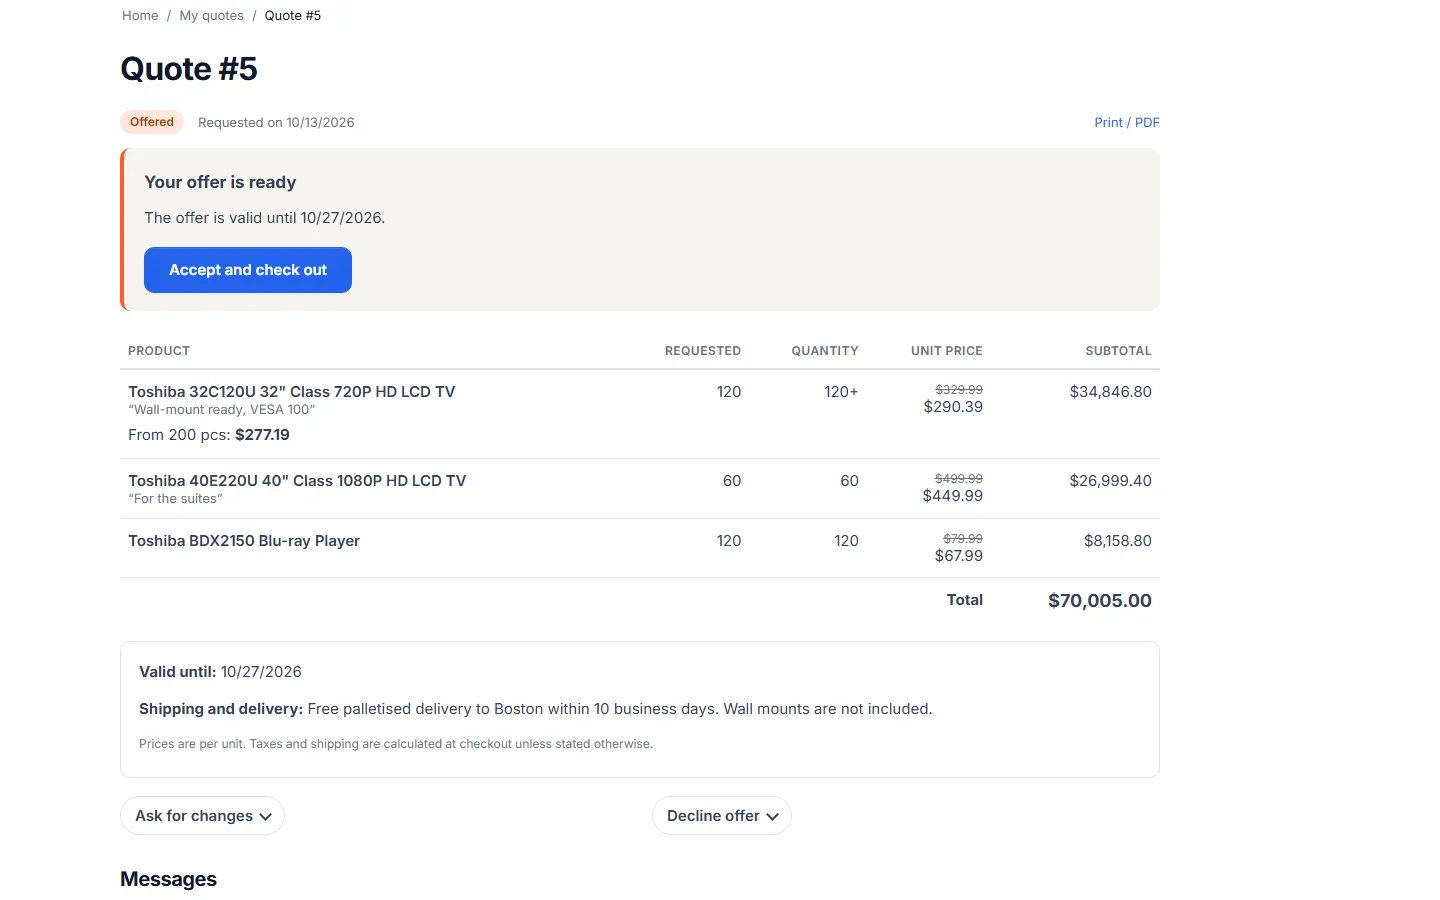
Task: Click the subtotal $8,158.80
Action: point(1117,540)
